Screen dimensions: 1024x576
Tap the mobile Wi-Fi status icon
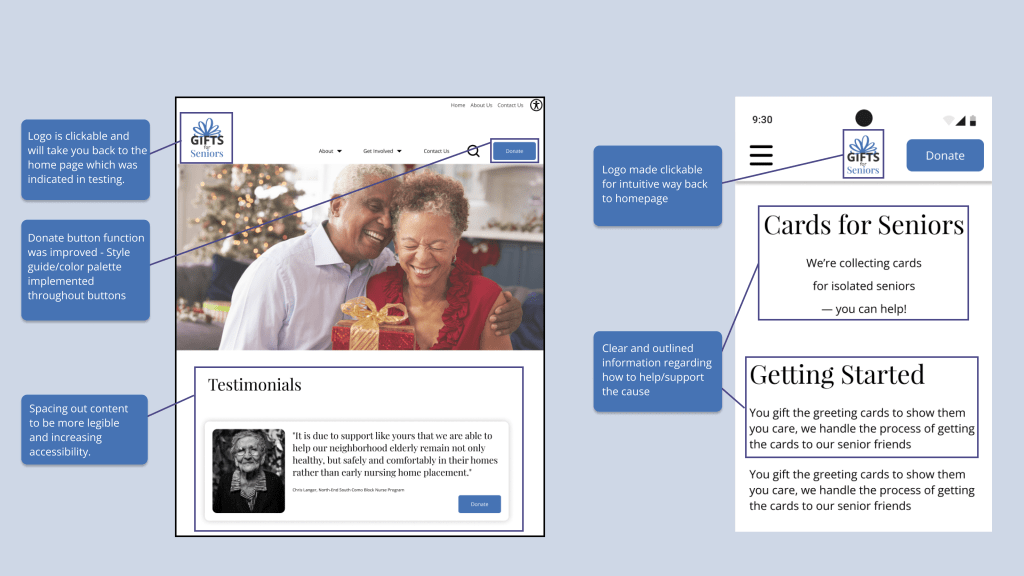(948, 120)
